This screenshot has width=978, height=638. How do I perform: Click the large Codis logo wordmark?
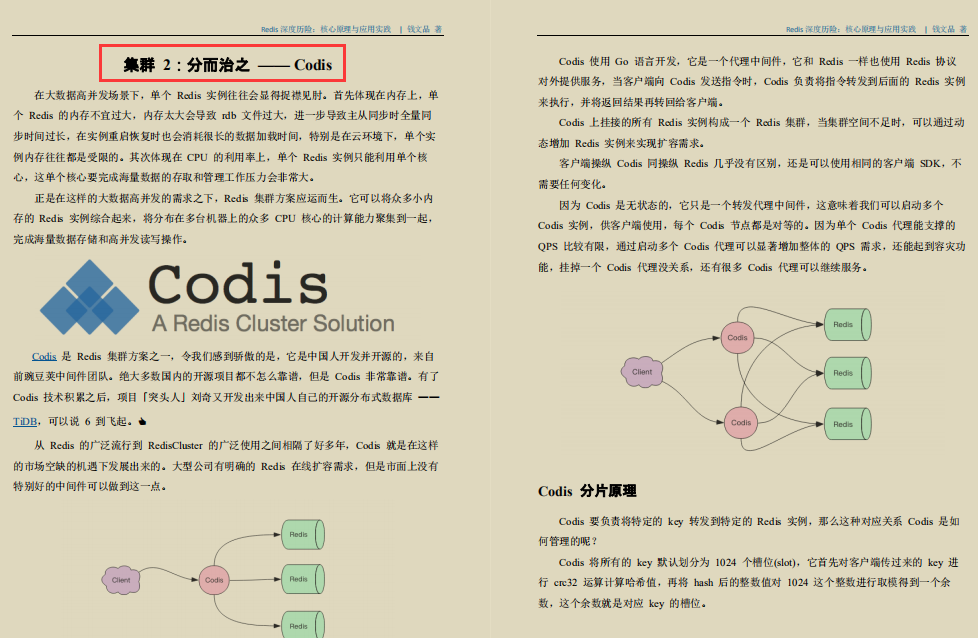point(238,284)
